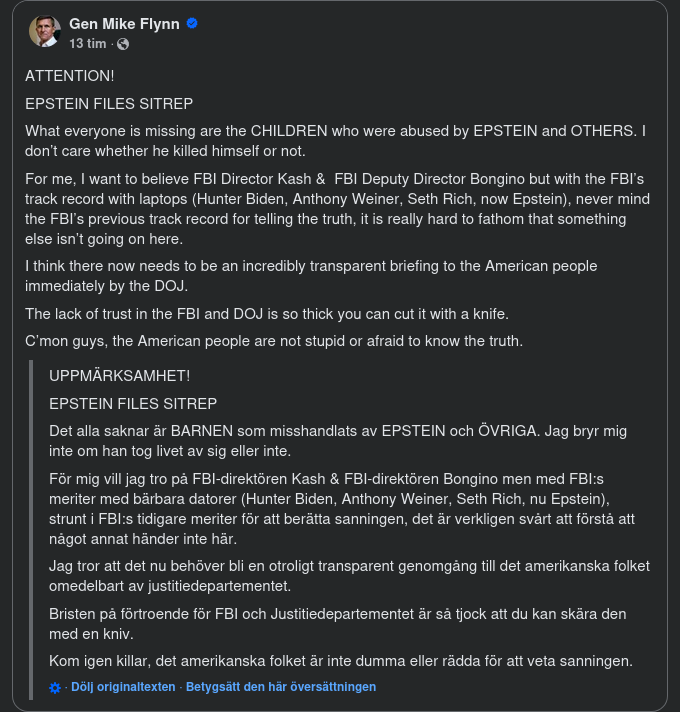
Task: Click the globe public-audience icon
Action: [123, 44]
